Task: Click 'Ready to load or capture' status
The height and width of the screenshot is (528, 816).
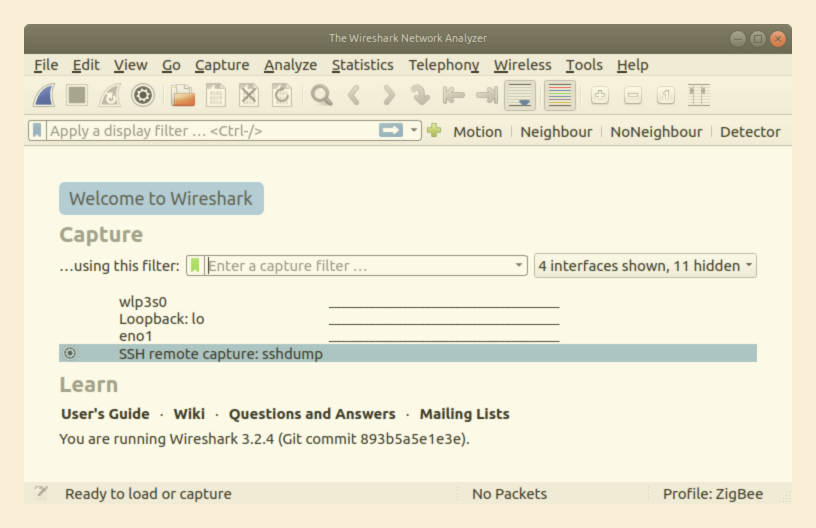Action: (148, 494)
